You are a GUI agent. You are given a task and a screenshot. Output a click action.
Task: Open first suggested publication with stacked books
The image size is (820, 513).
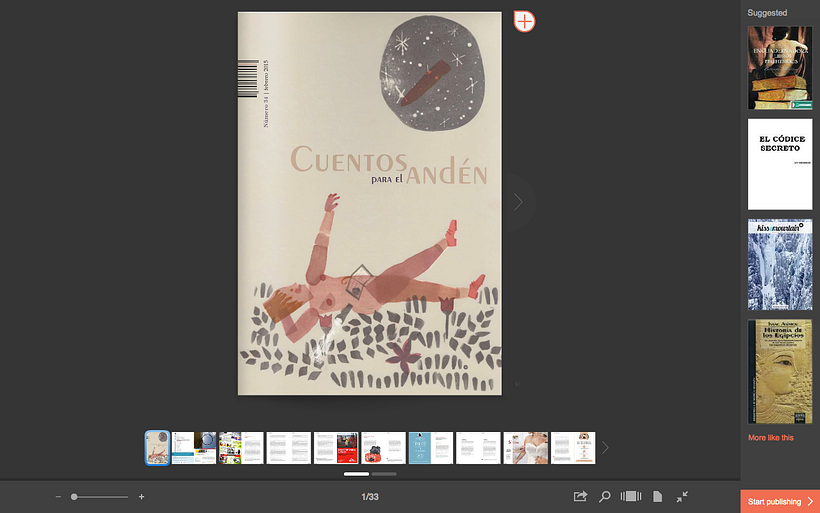[780, 68]
